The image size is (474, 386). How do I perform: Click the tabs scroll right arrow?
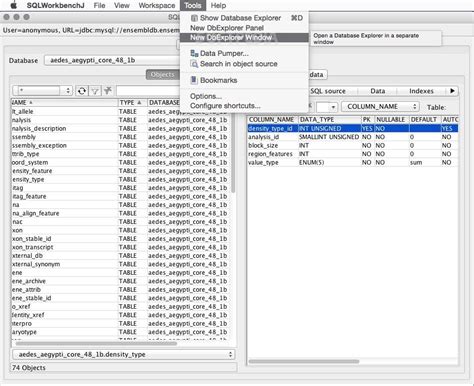click(452, 91)
